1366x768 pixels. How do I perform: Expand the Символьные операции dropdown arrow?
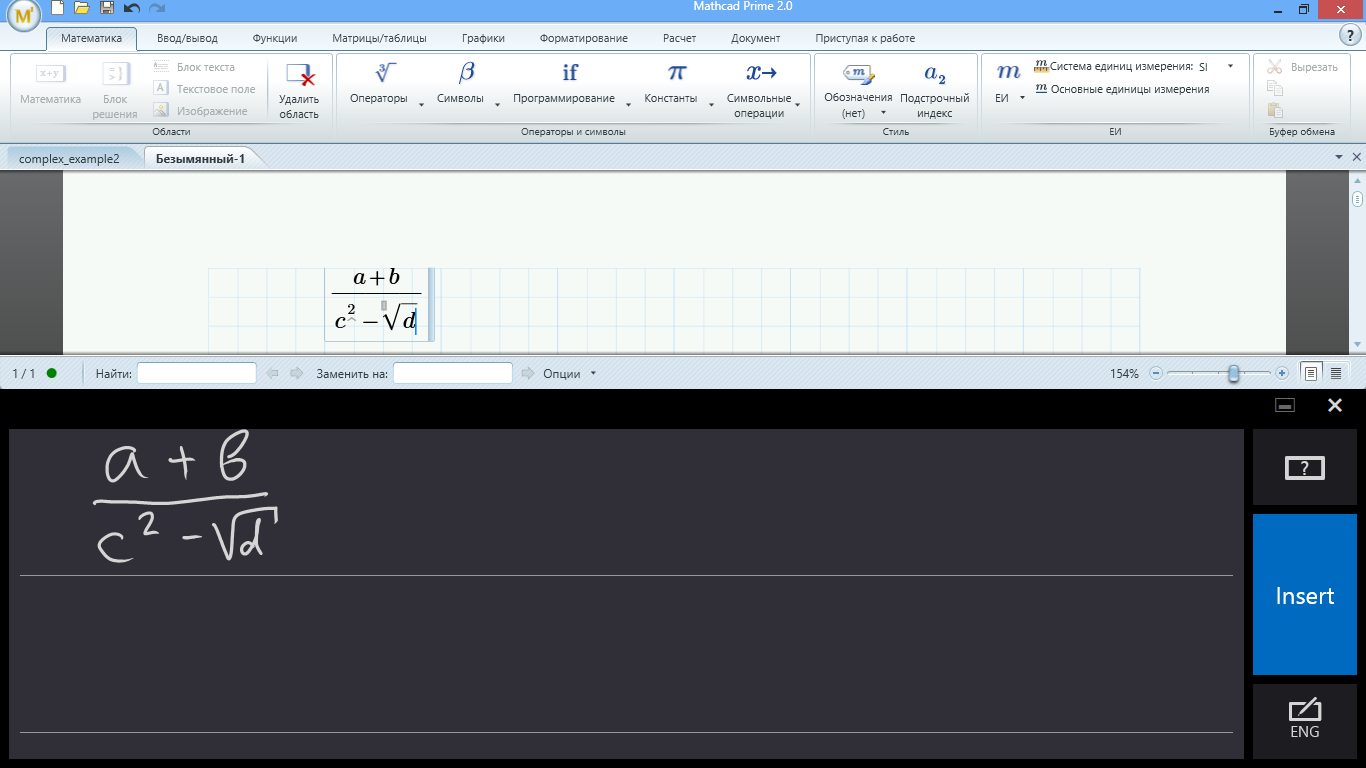pos(798,104)
